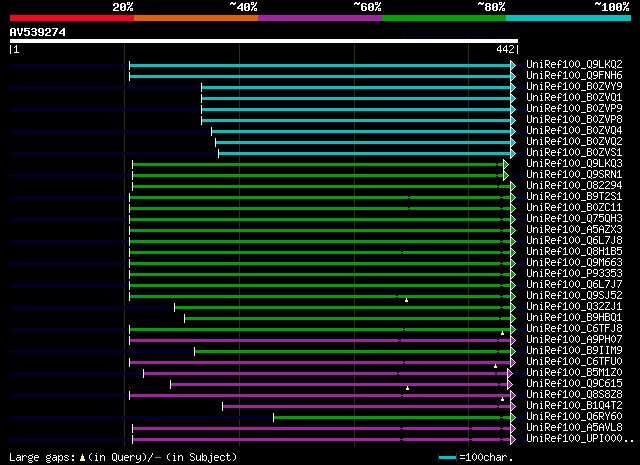Image resolution: width=640 pixels, height=465 pixels.
Task: Select the UniRef100_A9PH07 label
Action: click(574, 340)
